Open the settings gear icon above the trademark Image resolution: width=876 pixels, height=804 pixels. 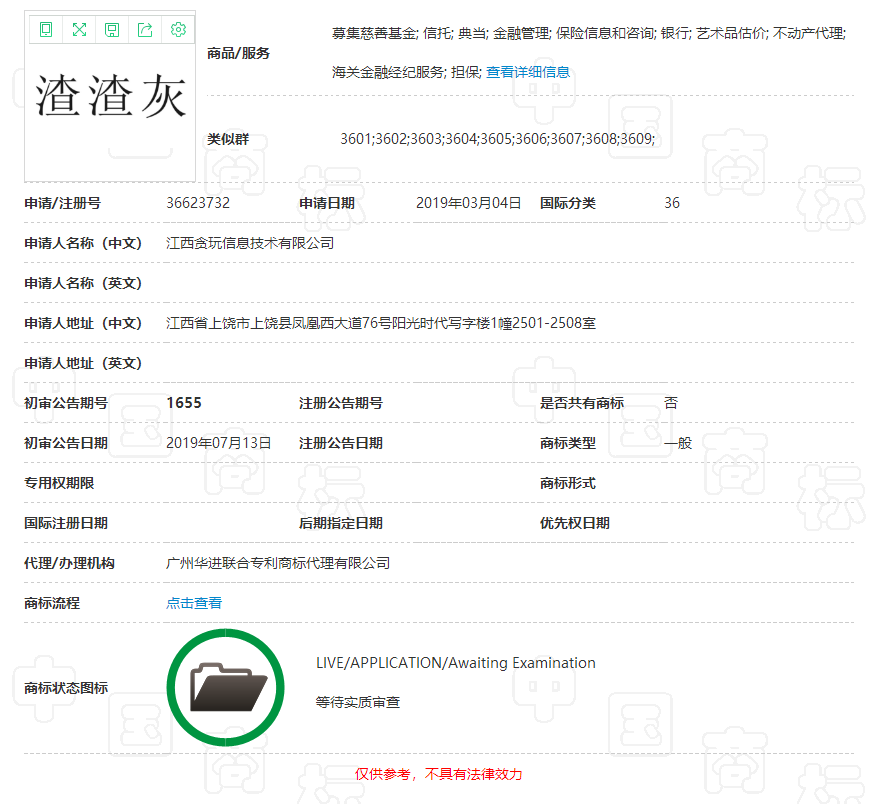coord(178,29)
